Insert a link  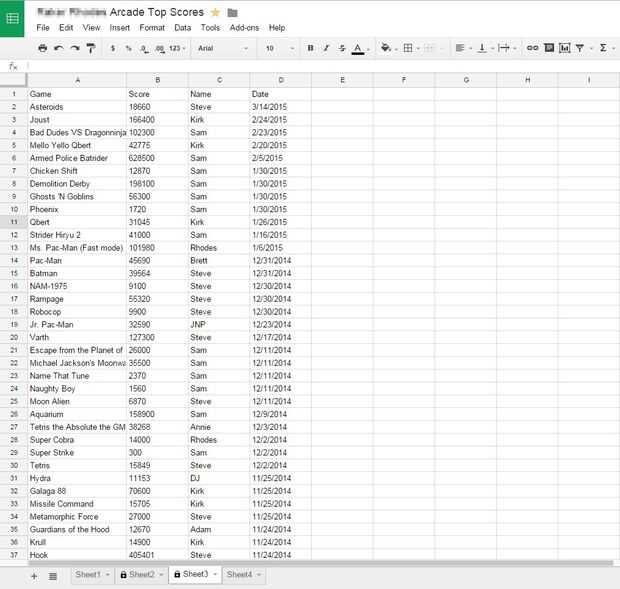click(532, 48)
